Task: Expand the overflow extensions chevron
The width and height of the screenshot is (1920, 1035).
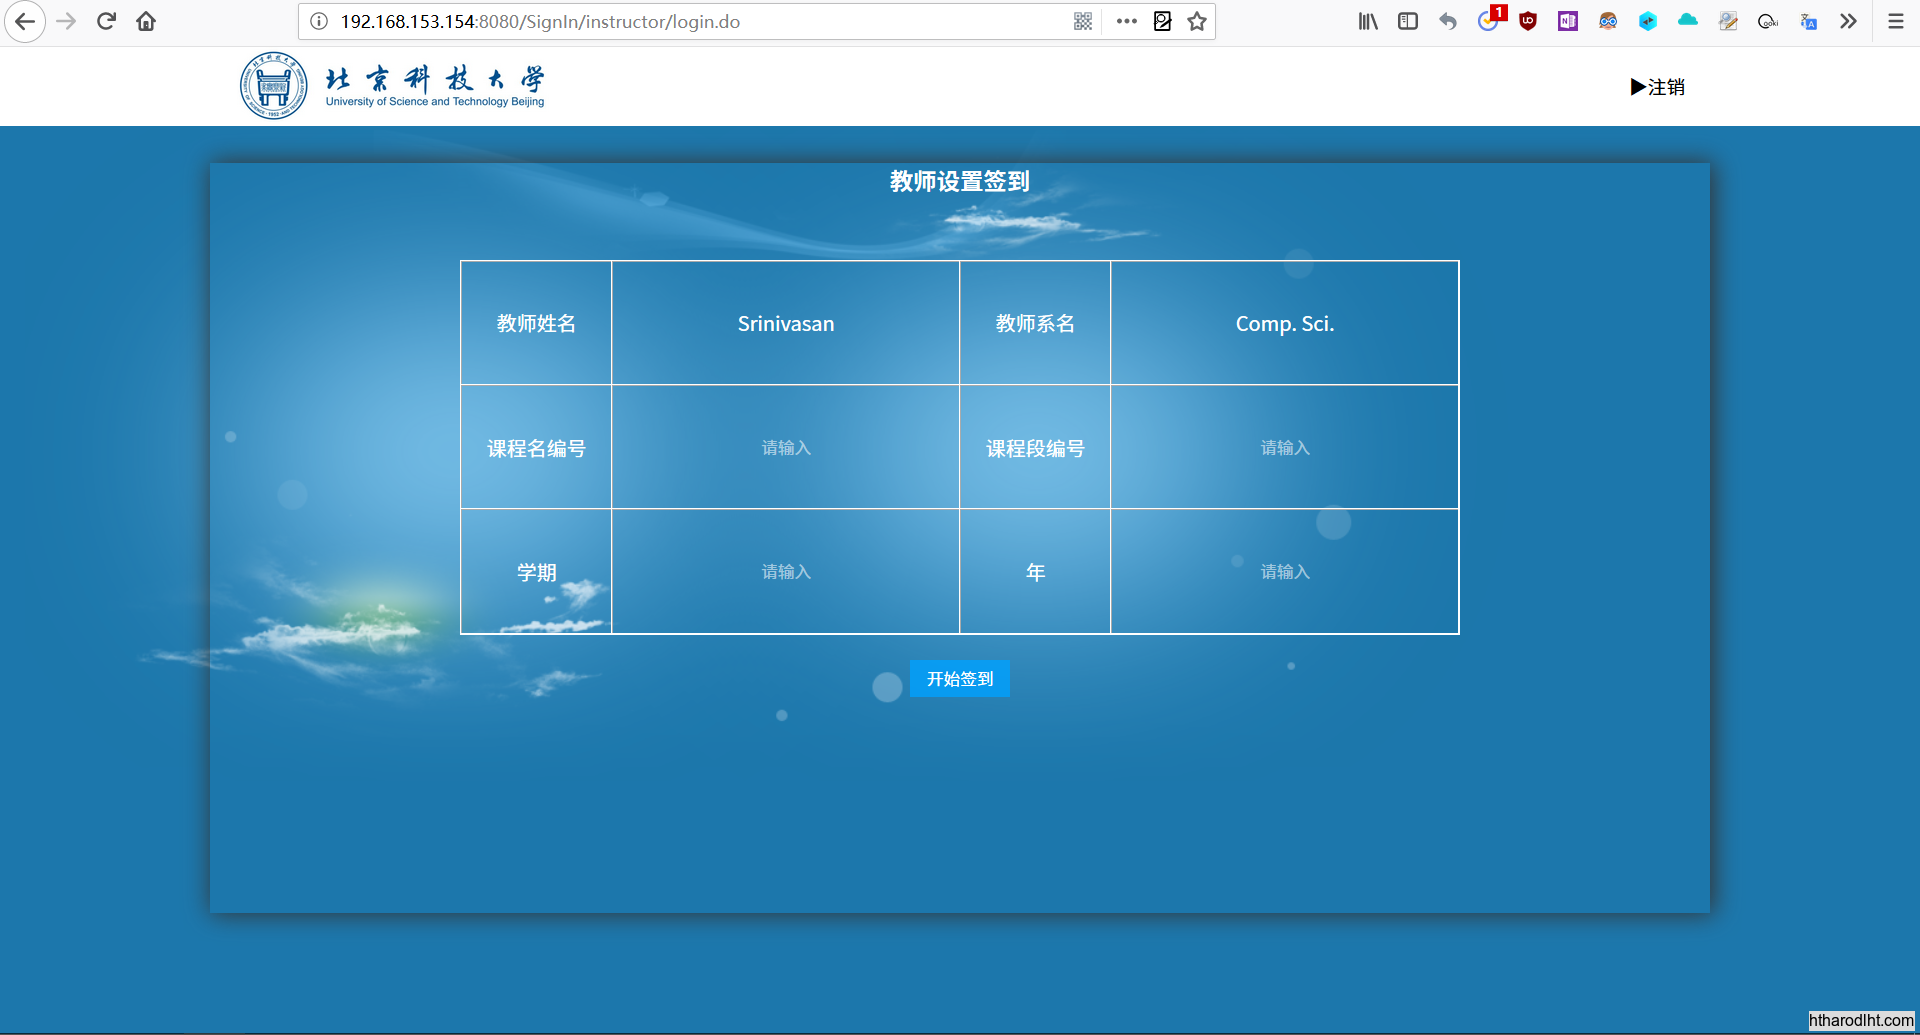Action: click(x=1848, y=22)
